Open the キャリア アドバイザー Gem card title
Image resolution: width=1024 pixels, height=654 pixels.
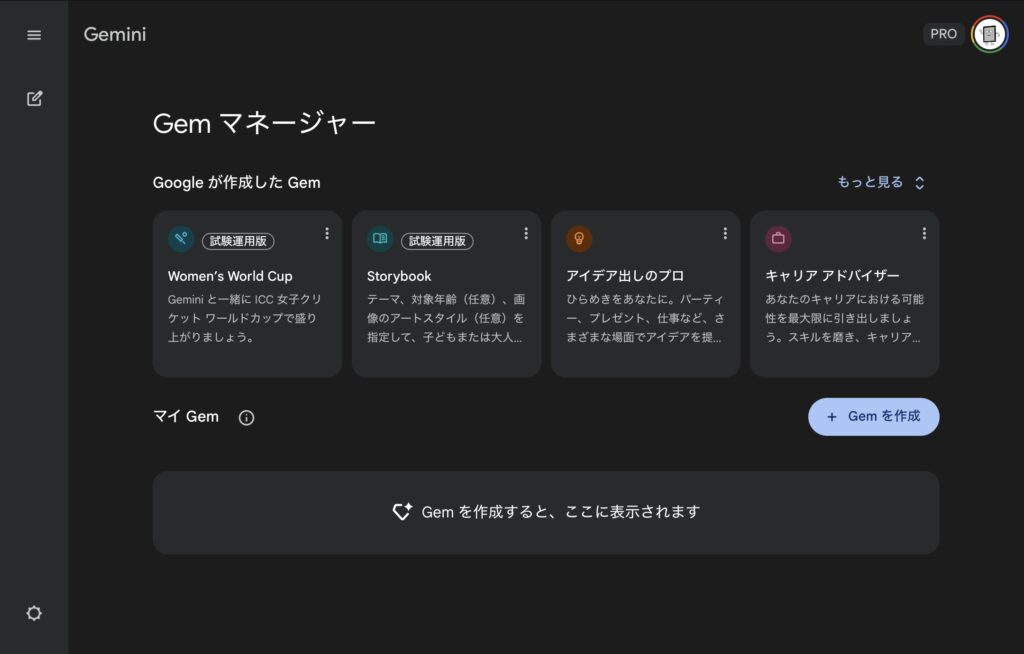(x=832, y=276)
